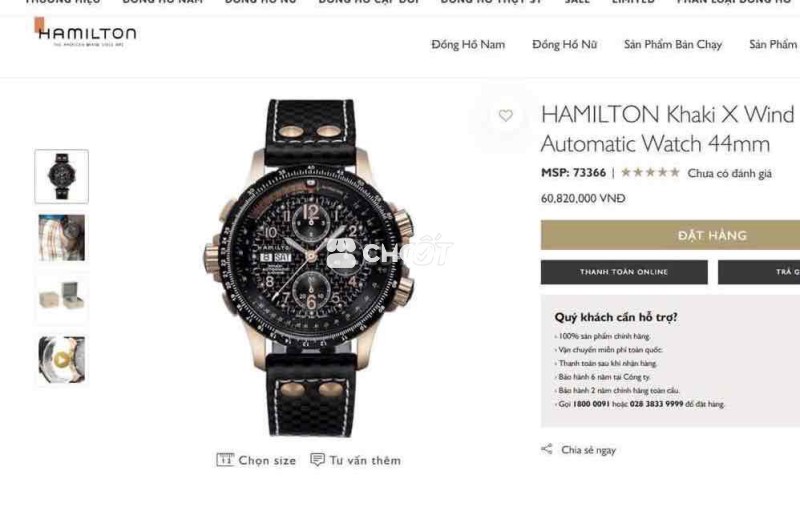This screenshot has height=507, width=800.
Task: Click Chưa có đánh giá review link
Action: pyautogui.click(x=729, y=173)
